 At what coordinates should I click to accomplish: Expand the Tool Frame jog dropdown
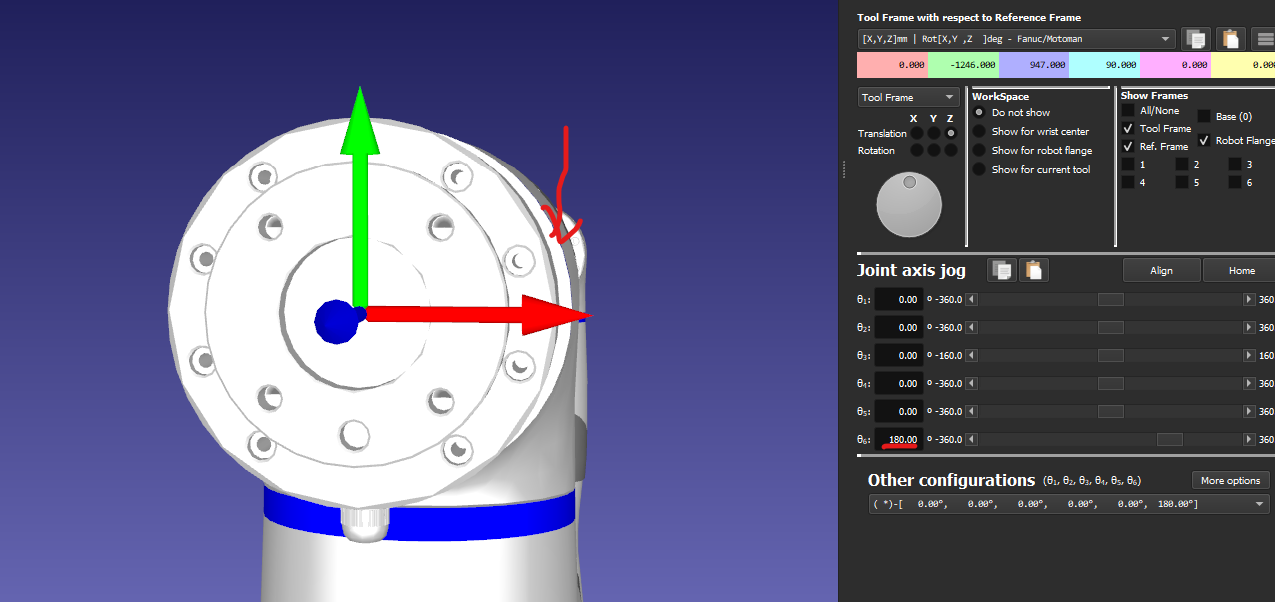(908, 98)
